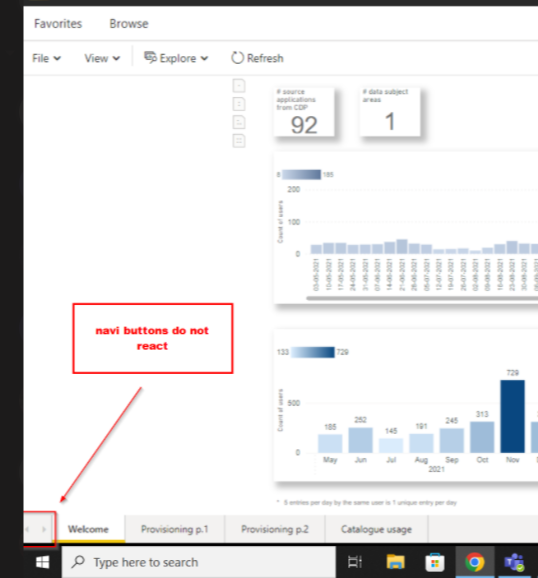Screen dimensions: 538x578
Task: Select the Jul bar showing 145
Action: click(391, 445)
